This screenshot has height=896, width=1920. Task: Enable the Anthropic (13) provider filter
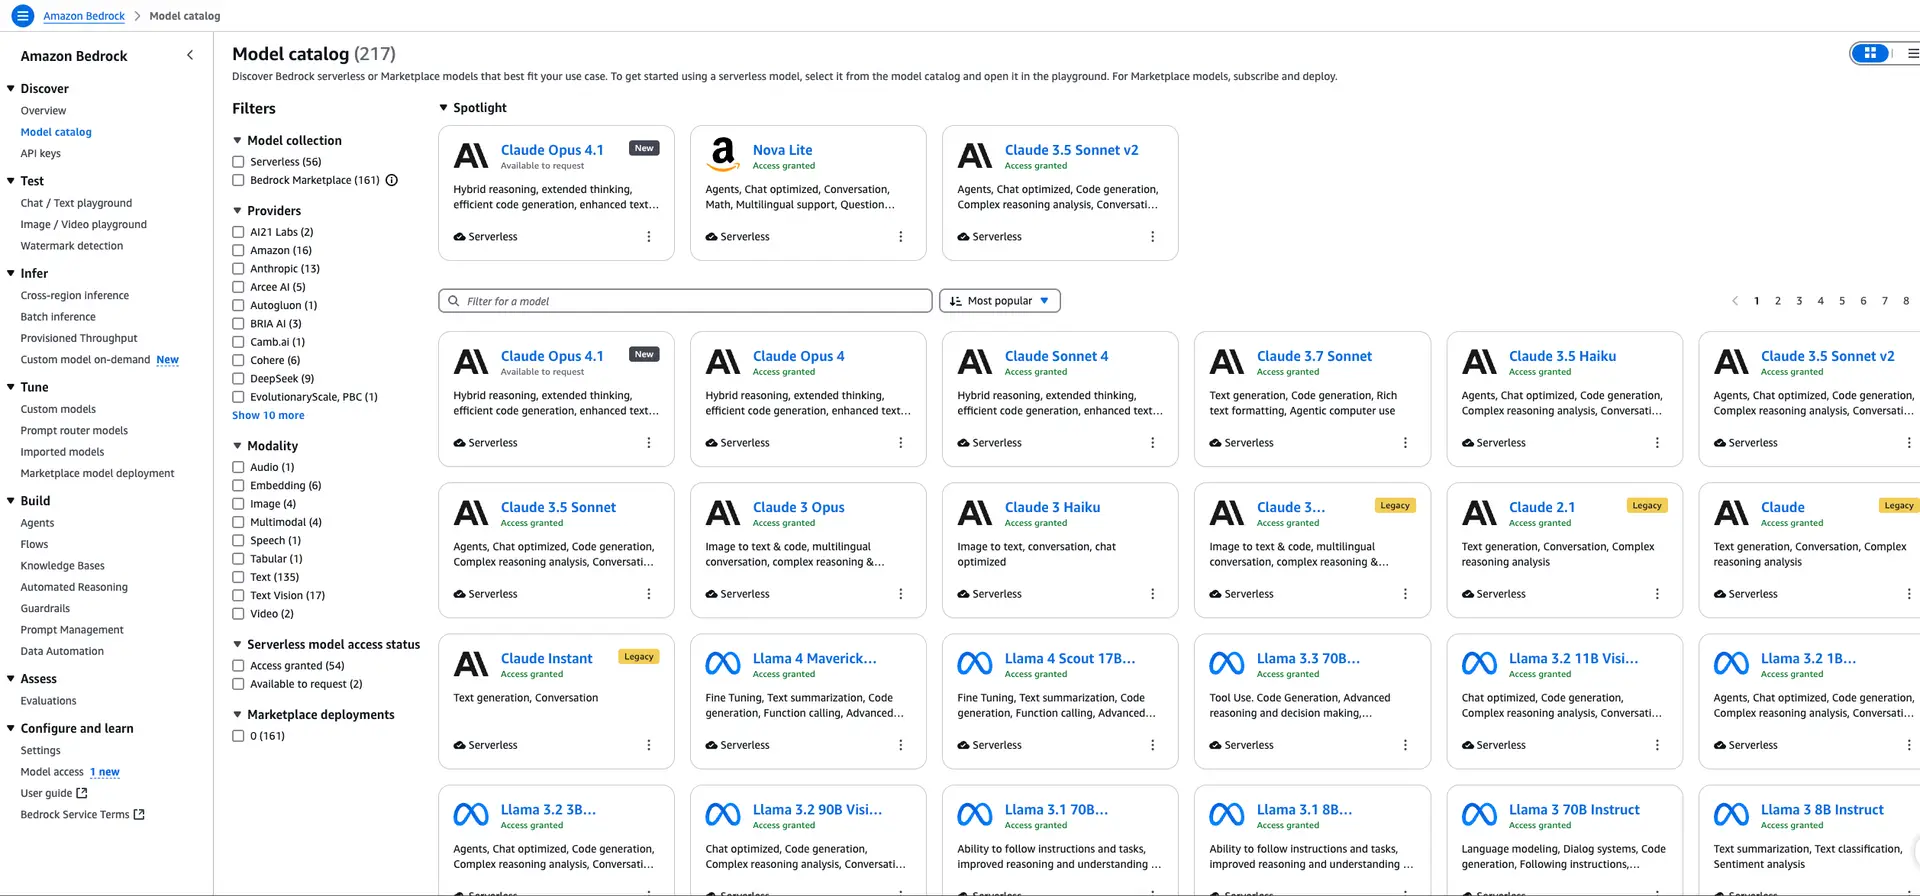[238, 269]
